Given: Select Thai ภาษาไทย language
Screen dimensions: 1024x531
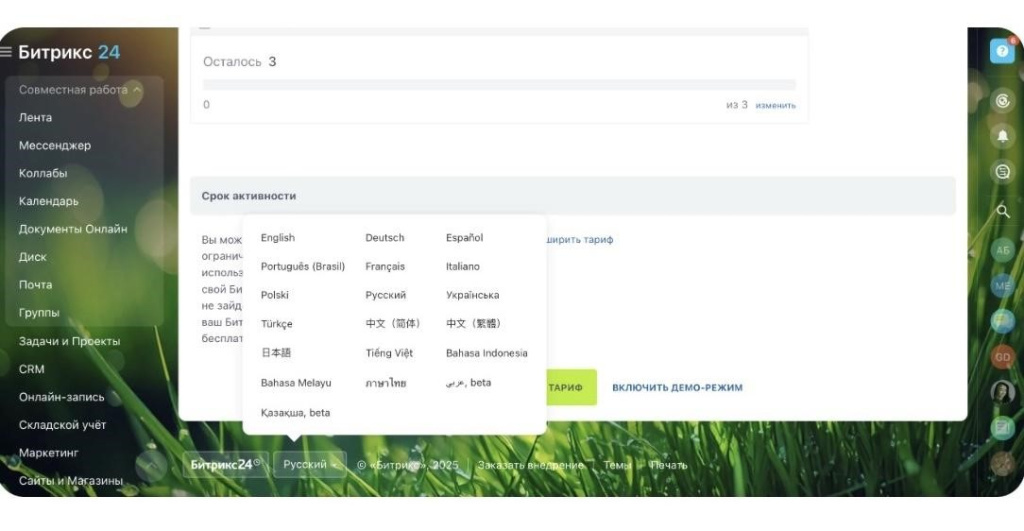Looking at the screenshot, I should [385, 383].
